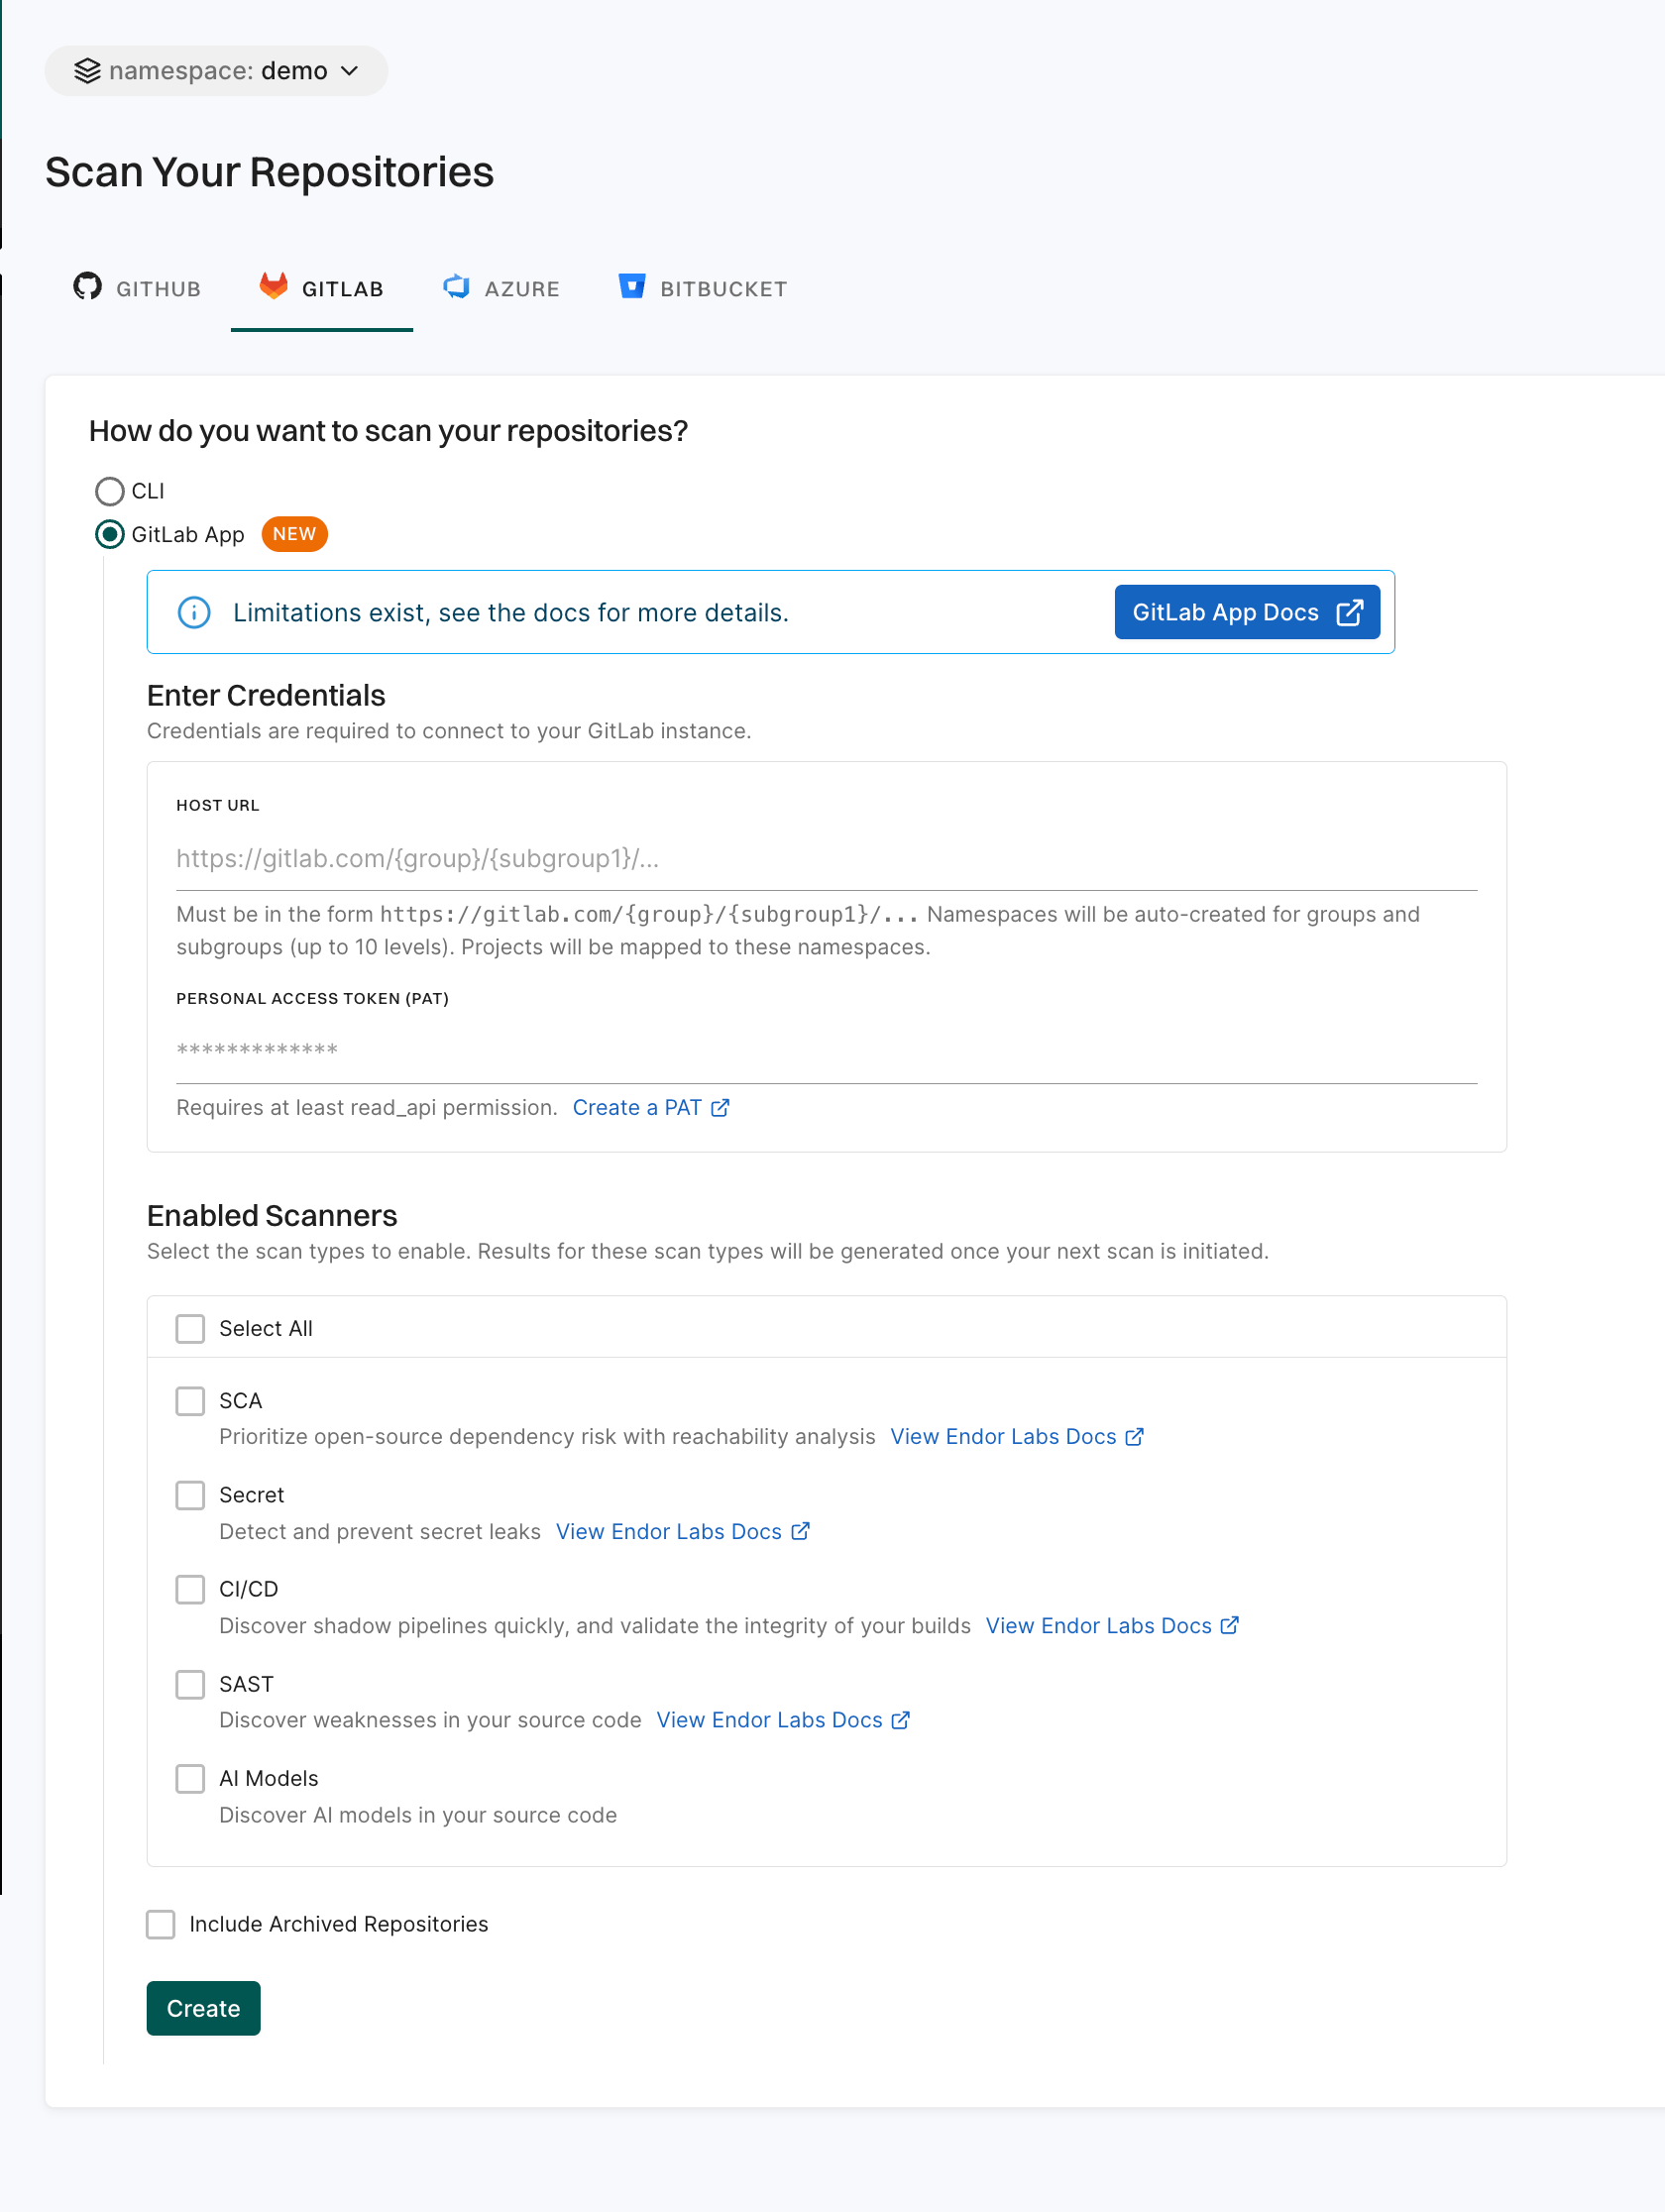Viewport: 1665px width, 2212px height.
Task: Click the namespace layers icon
Action: 87,71
